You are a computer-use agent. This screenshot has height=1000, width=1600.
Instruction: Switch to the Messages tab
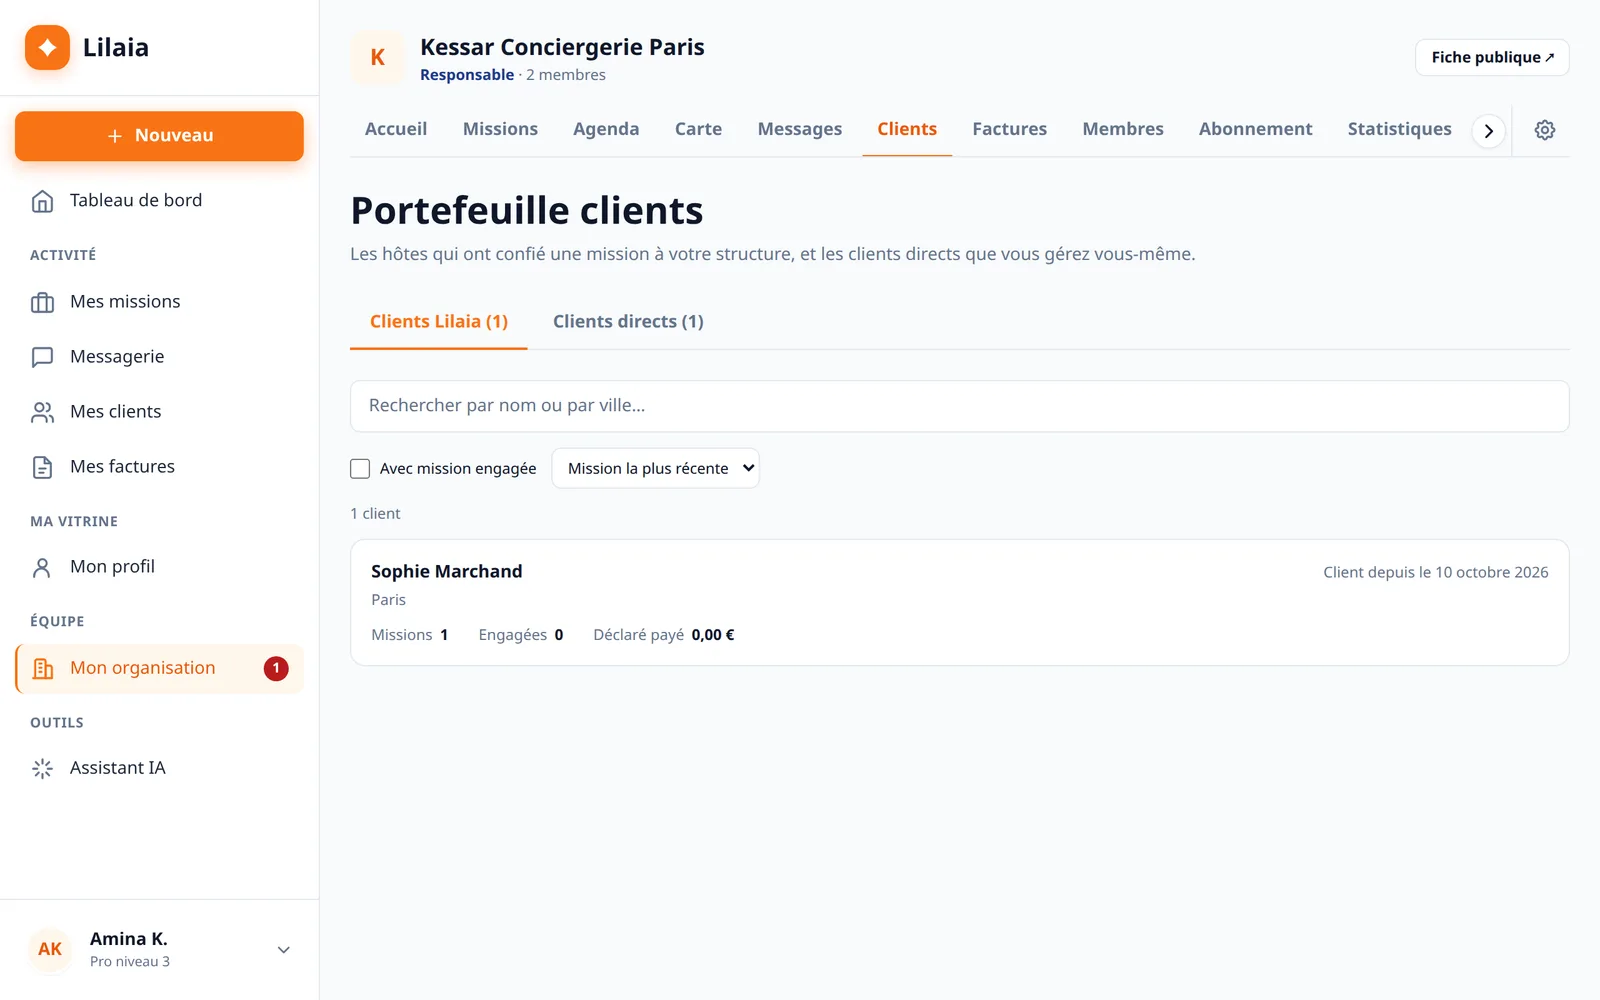point(800,129)
